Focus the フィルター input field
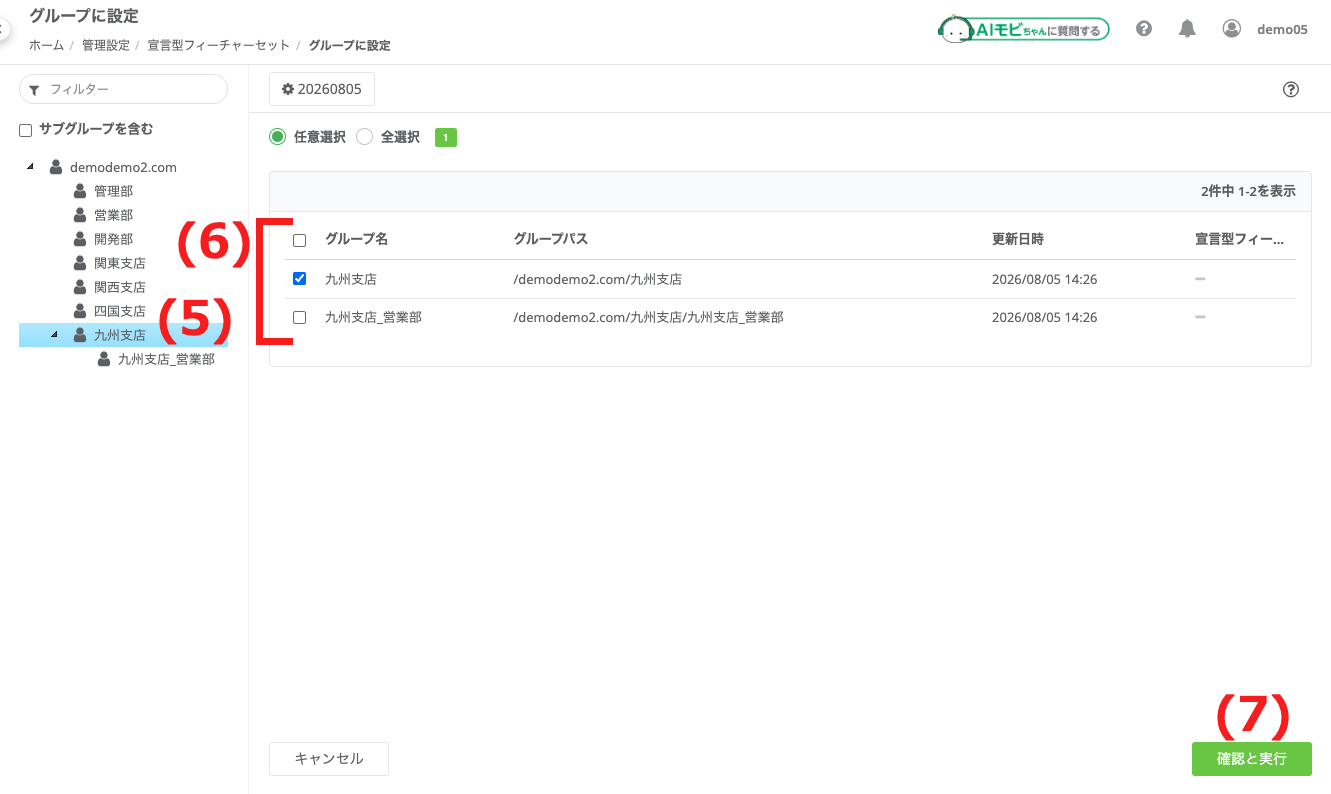 [x=124, y=89]
